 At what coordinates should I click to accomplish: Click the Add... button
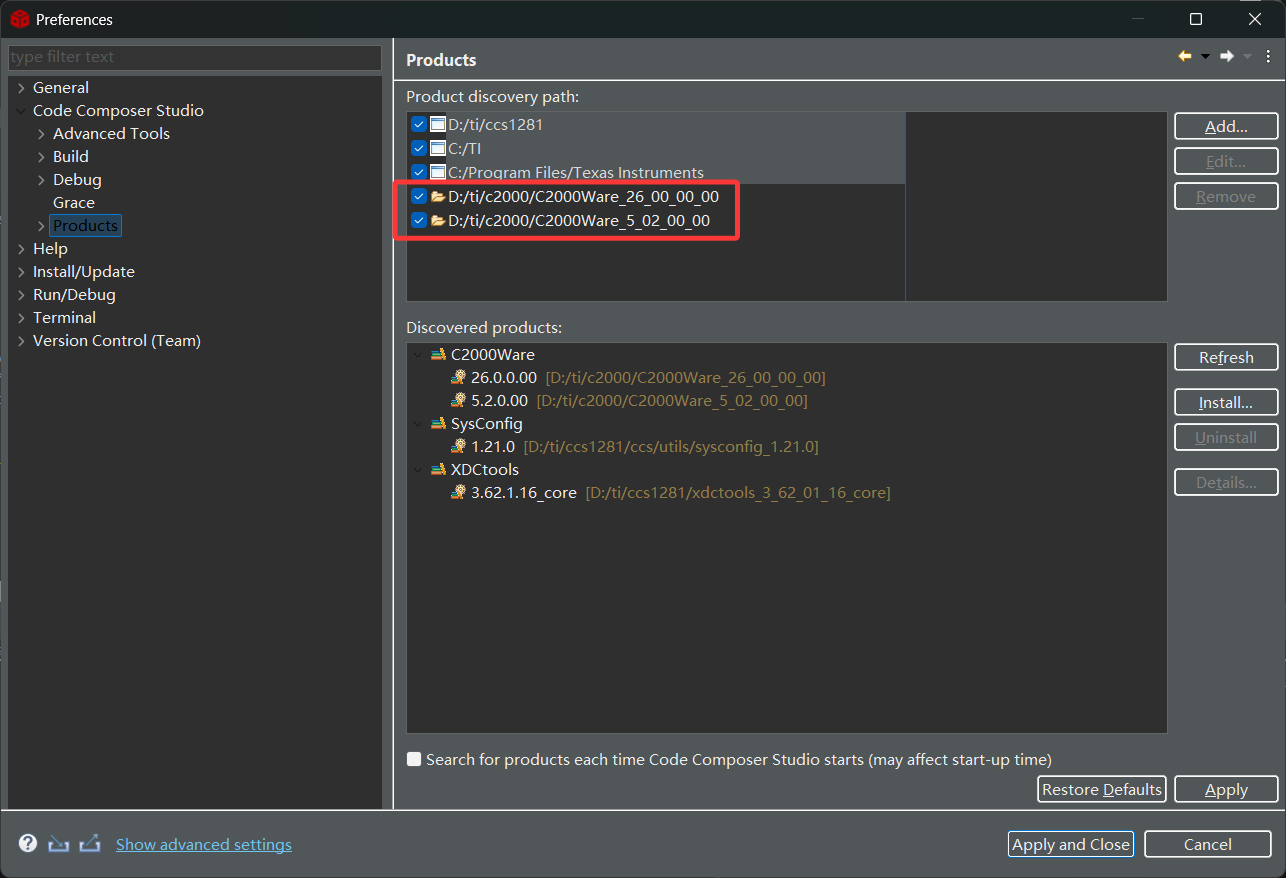[1226, 127]
